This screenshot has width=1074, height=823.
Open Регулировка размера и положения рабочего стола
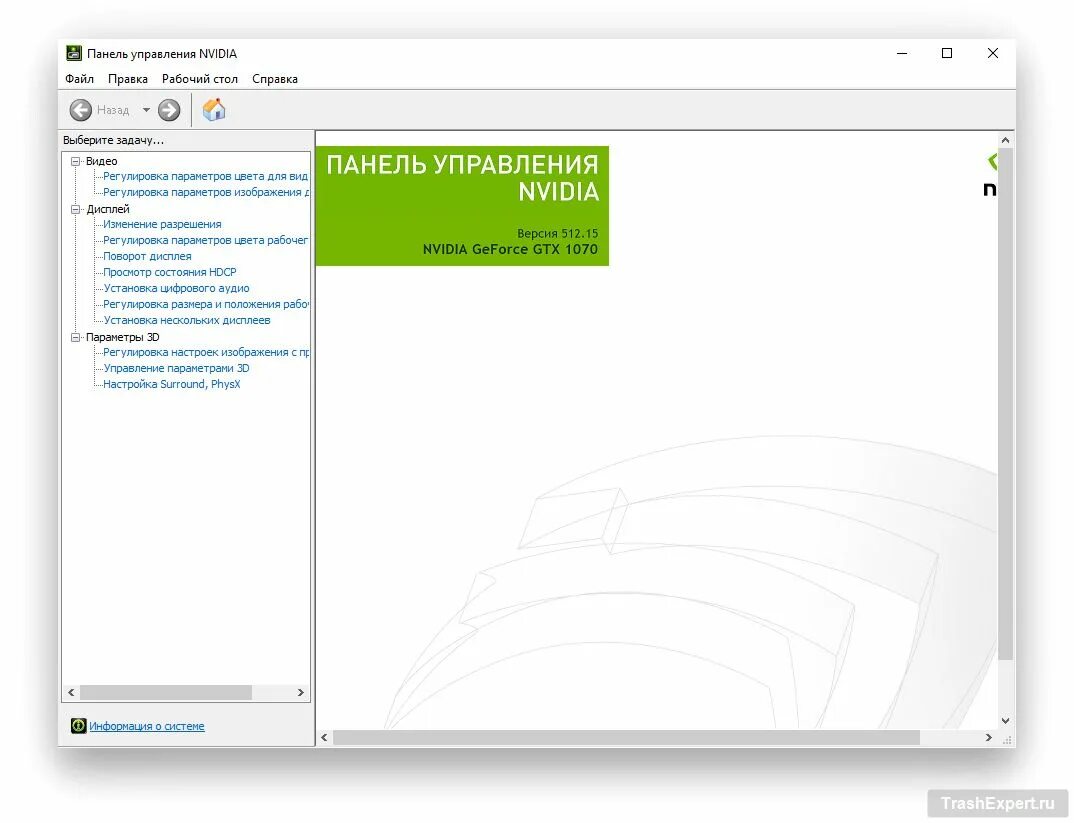205,305
